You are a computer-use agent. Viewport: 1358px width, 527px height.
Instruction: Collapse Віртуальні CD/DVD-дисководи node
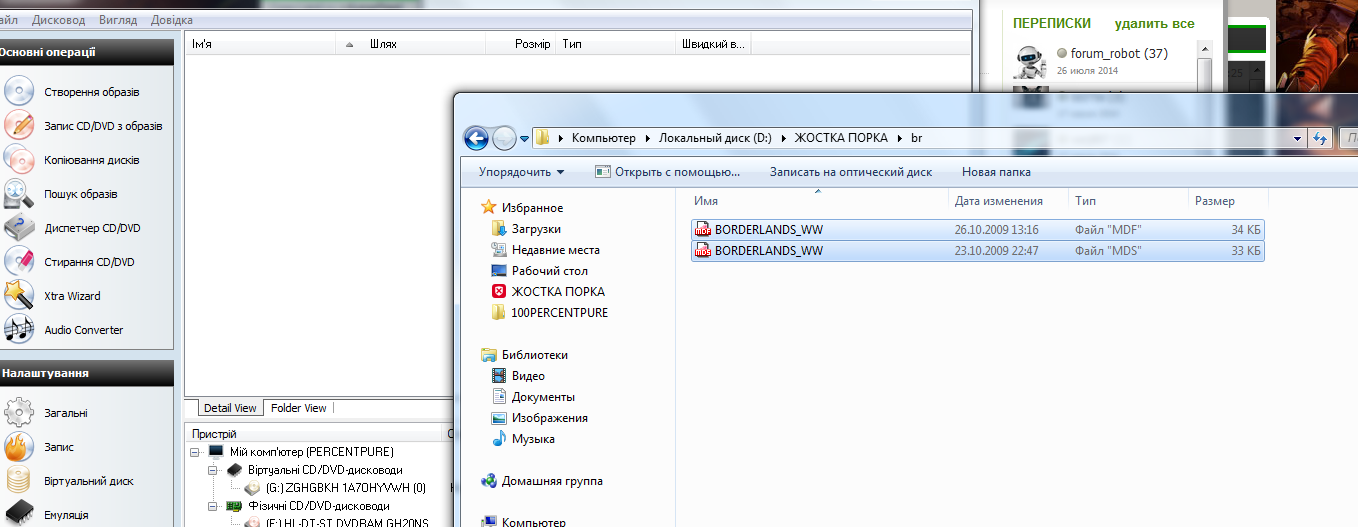tap(212, 470)
